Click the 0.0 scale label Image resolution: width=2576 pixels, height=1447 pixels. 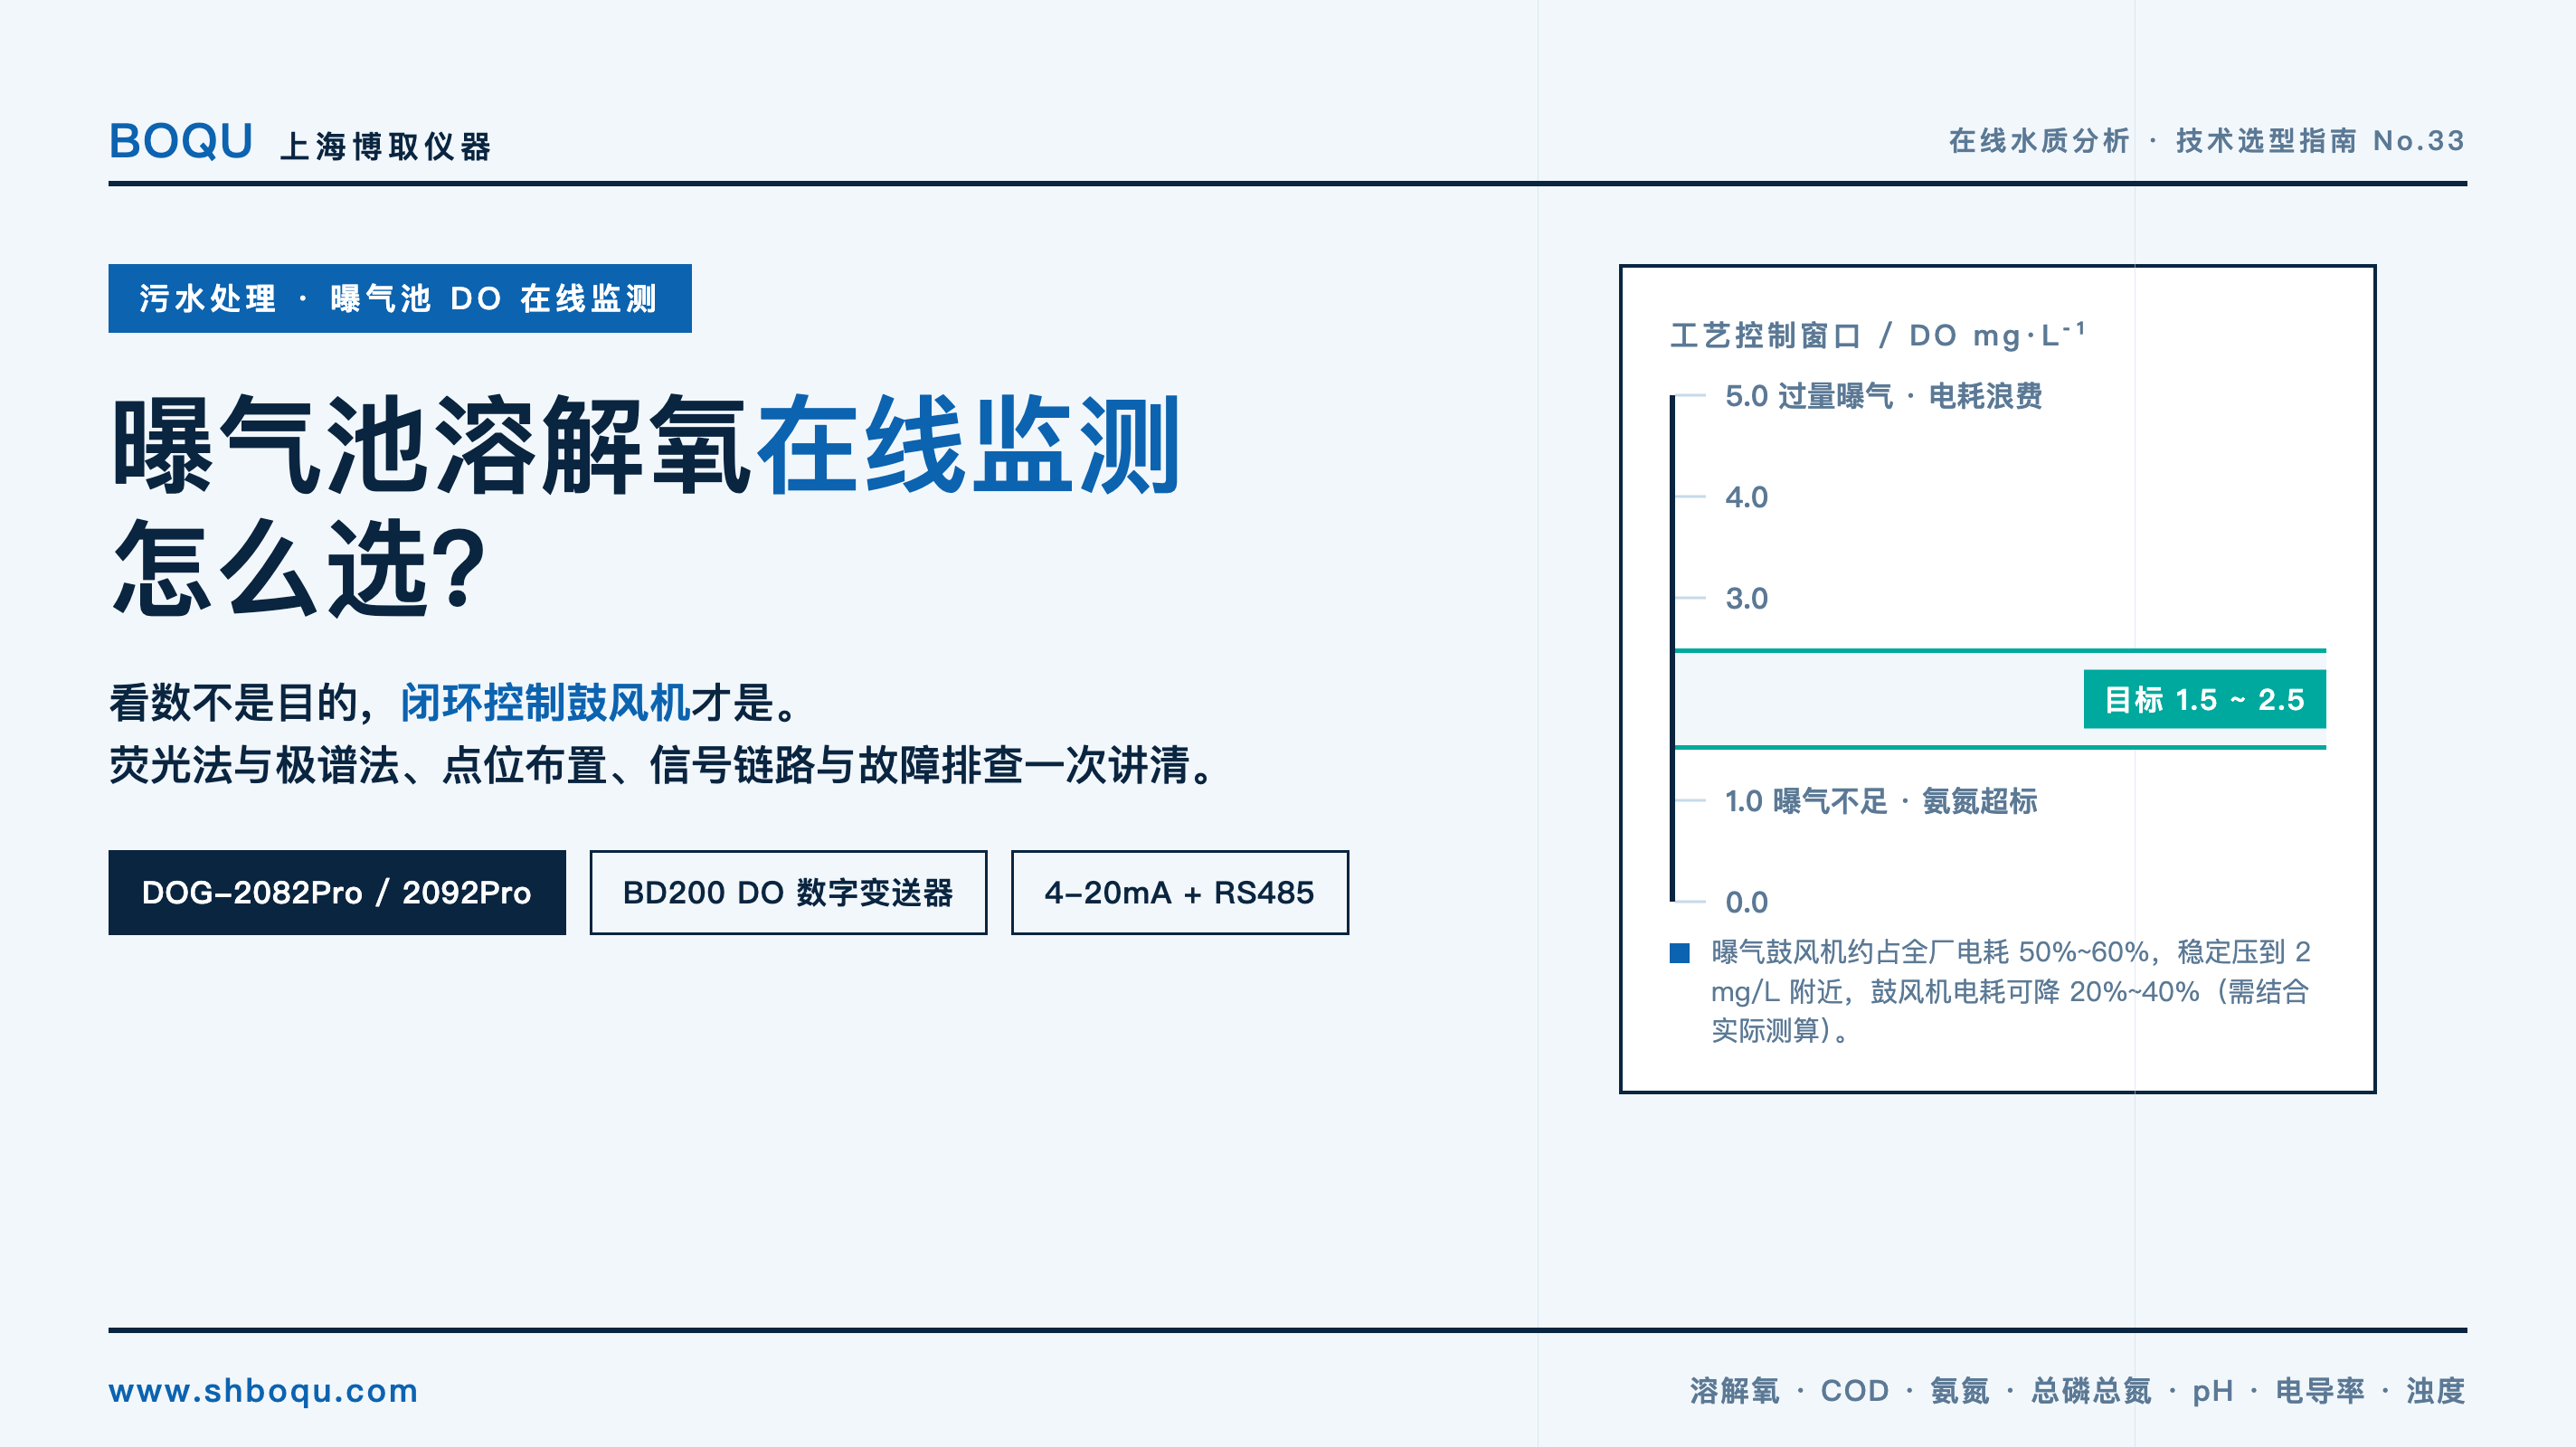1746,902
